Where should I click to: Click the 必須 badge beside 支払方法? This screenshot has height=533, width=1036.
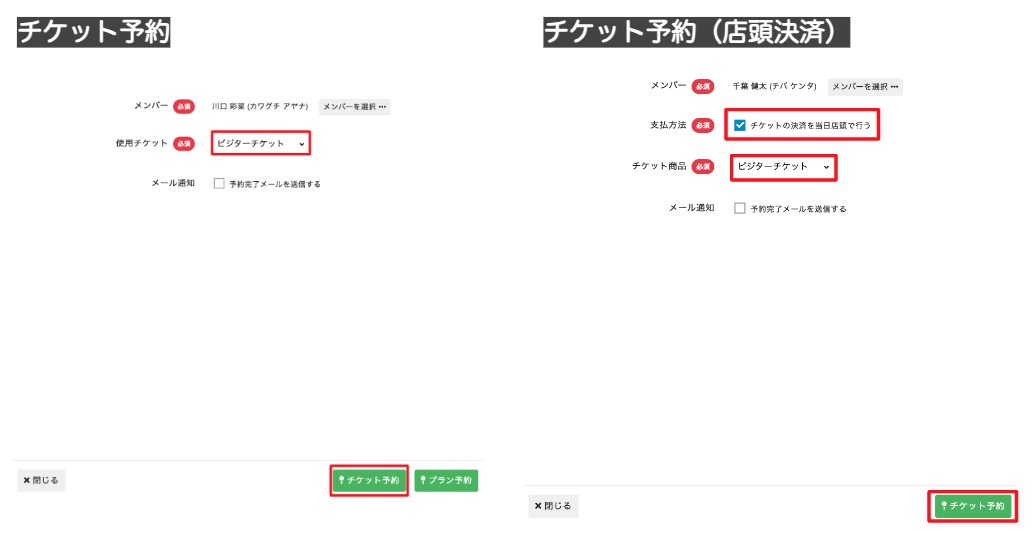tap(703, 126)
